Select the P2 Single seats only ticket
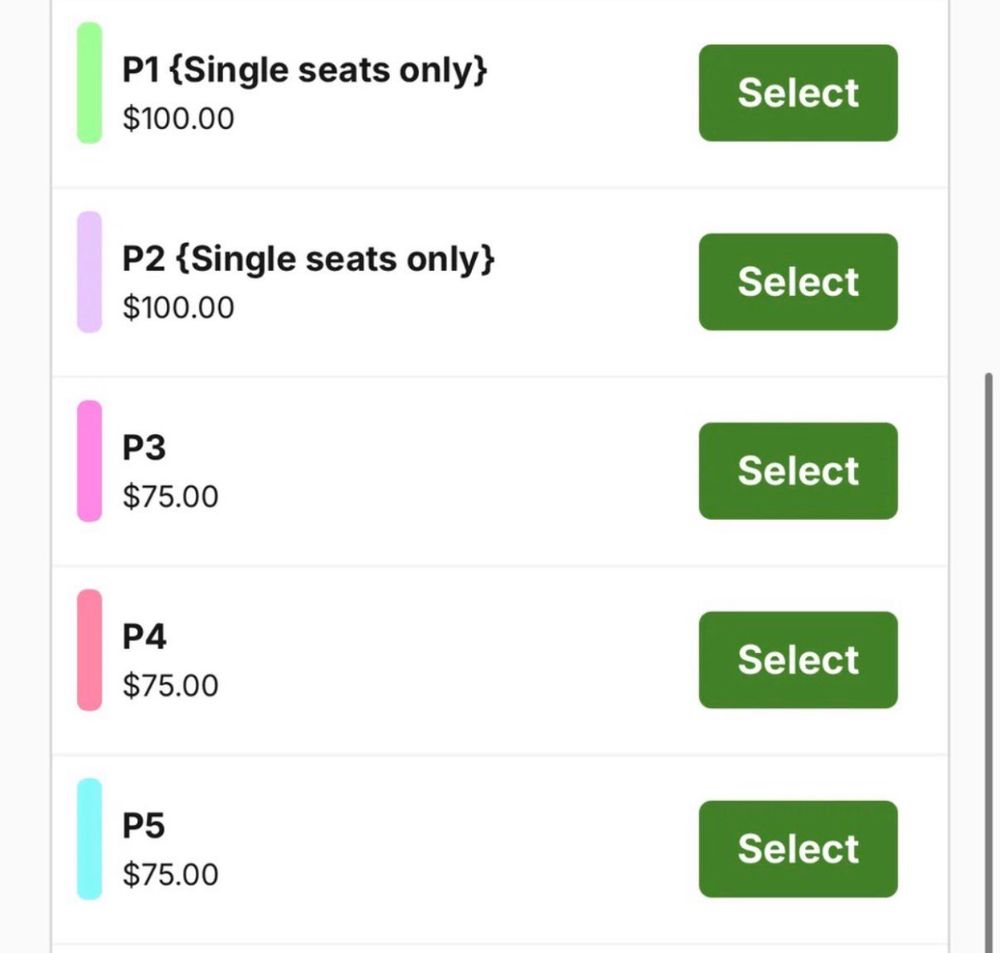Image resolution: width=1000 pixels, height=953 pixels. pos(797,282)
